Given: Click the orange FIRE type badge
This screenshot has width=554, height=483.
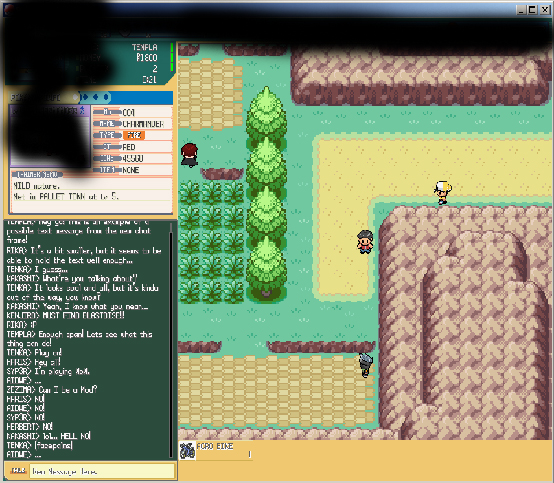Looking at the screenshot, I should click(x=134, y=135).
